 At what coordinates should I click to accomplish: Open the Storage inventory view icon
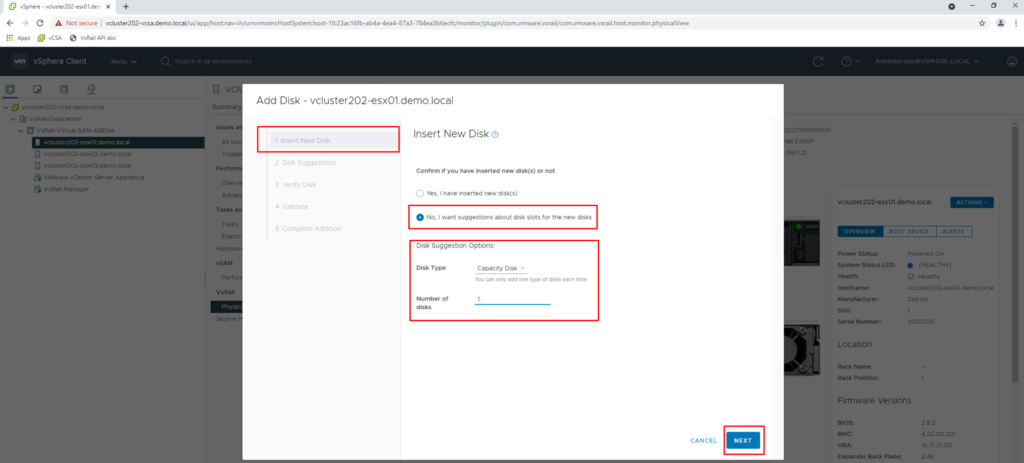pyautogui.click(x=64, y=89)
